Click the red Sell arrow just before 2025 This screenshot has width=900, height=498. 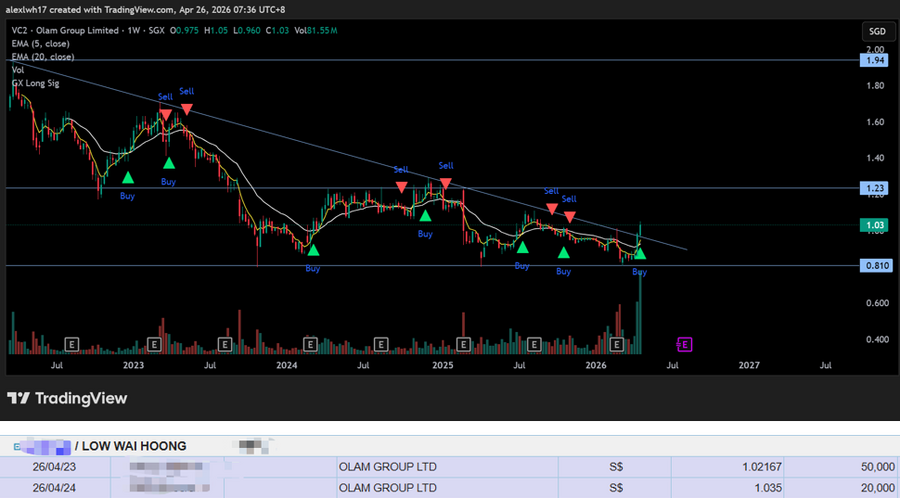tap(446, 182)
